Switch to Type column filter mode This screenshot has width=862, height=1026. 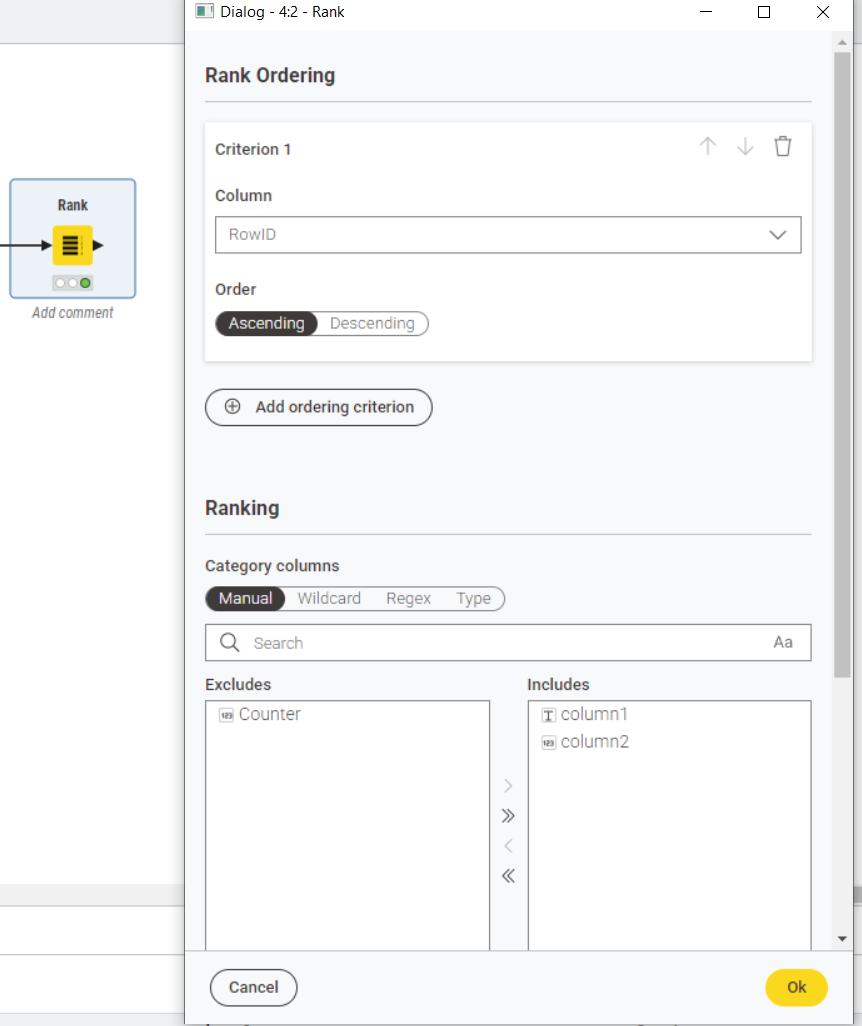[x=474, y=599]
